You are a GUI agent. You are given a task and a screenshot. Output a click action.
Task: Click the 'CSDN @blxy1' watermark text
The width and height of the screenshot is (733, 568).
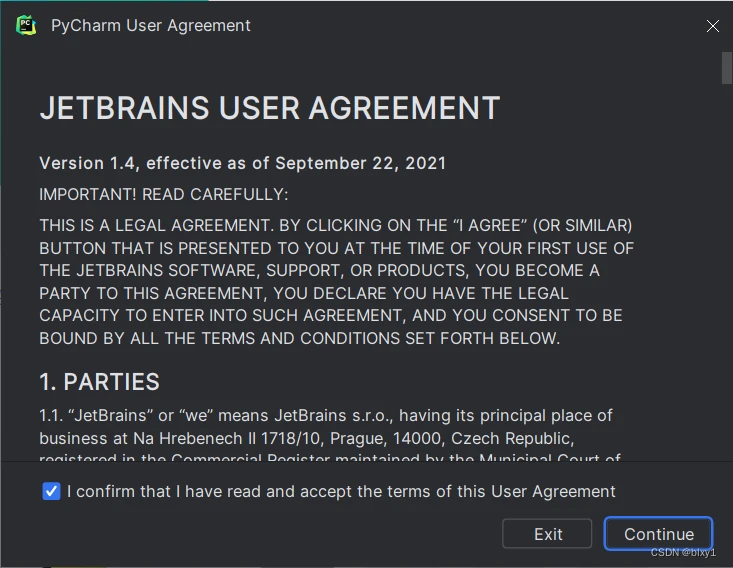[x=683, y=553]
